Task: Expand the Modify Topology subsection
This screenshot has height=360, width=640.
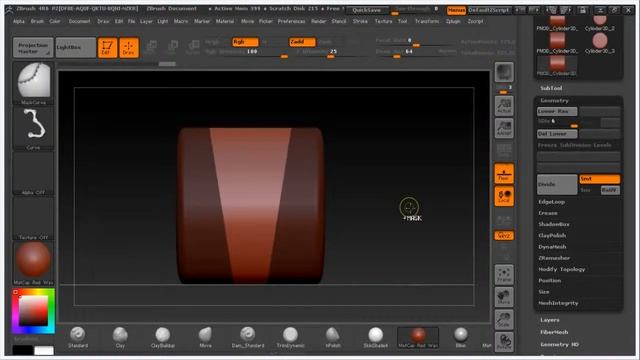Action: pos(562,269)
